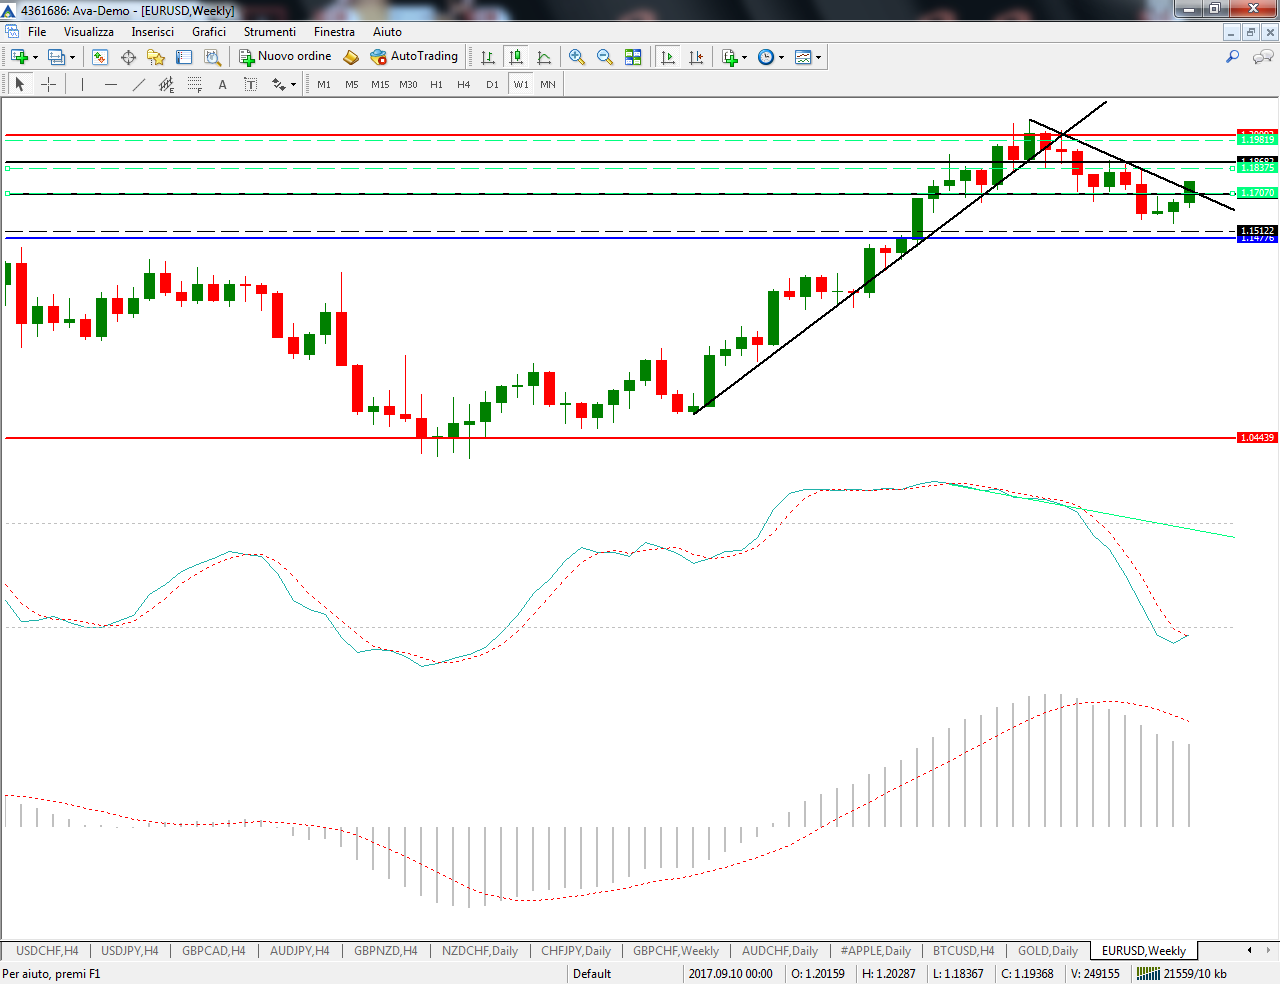Switch to the USDCHF,H4 chart tab
The height and width of the screenshot is (984, 1280).
click(x=47, y=951)
